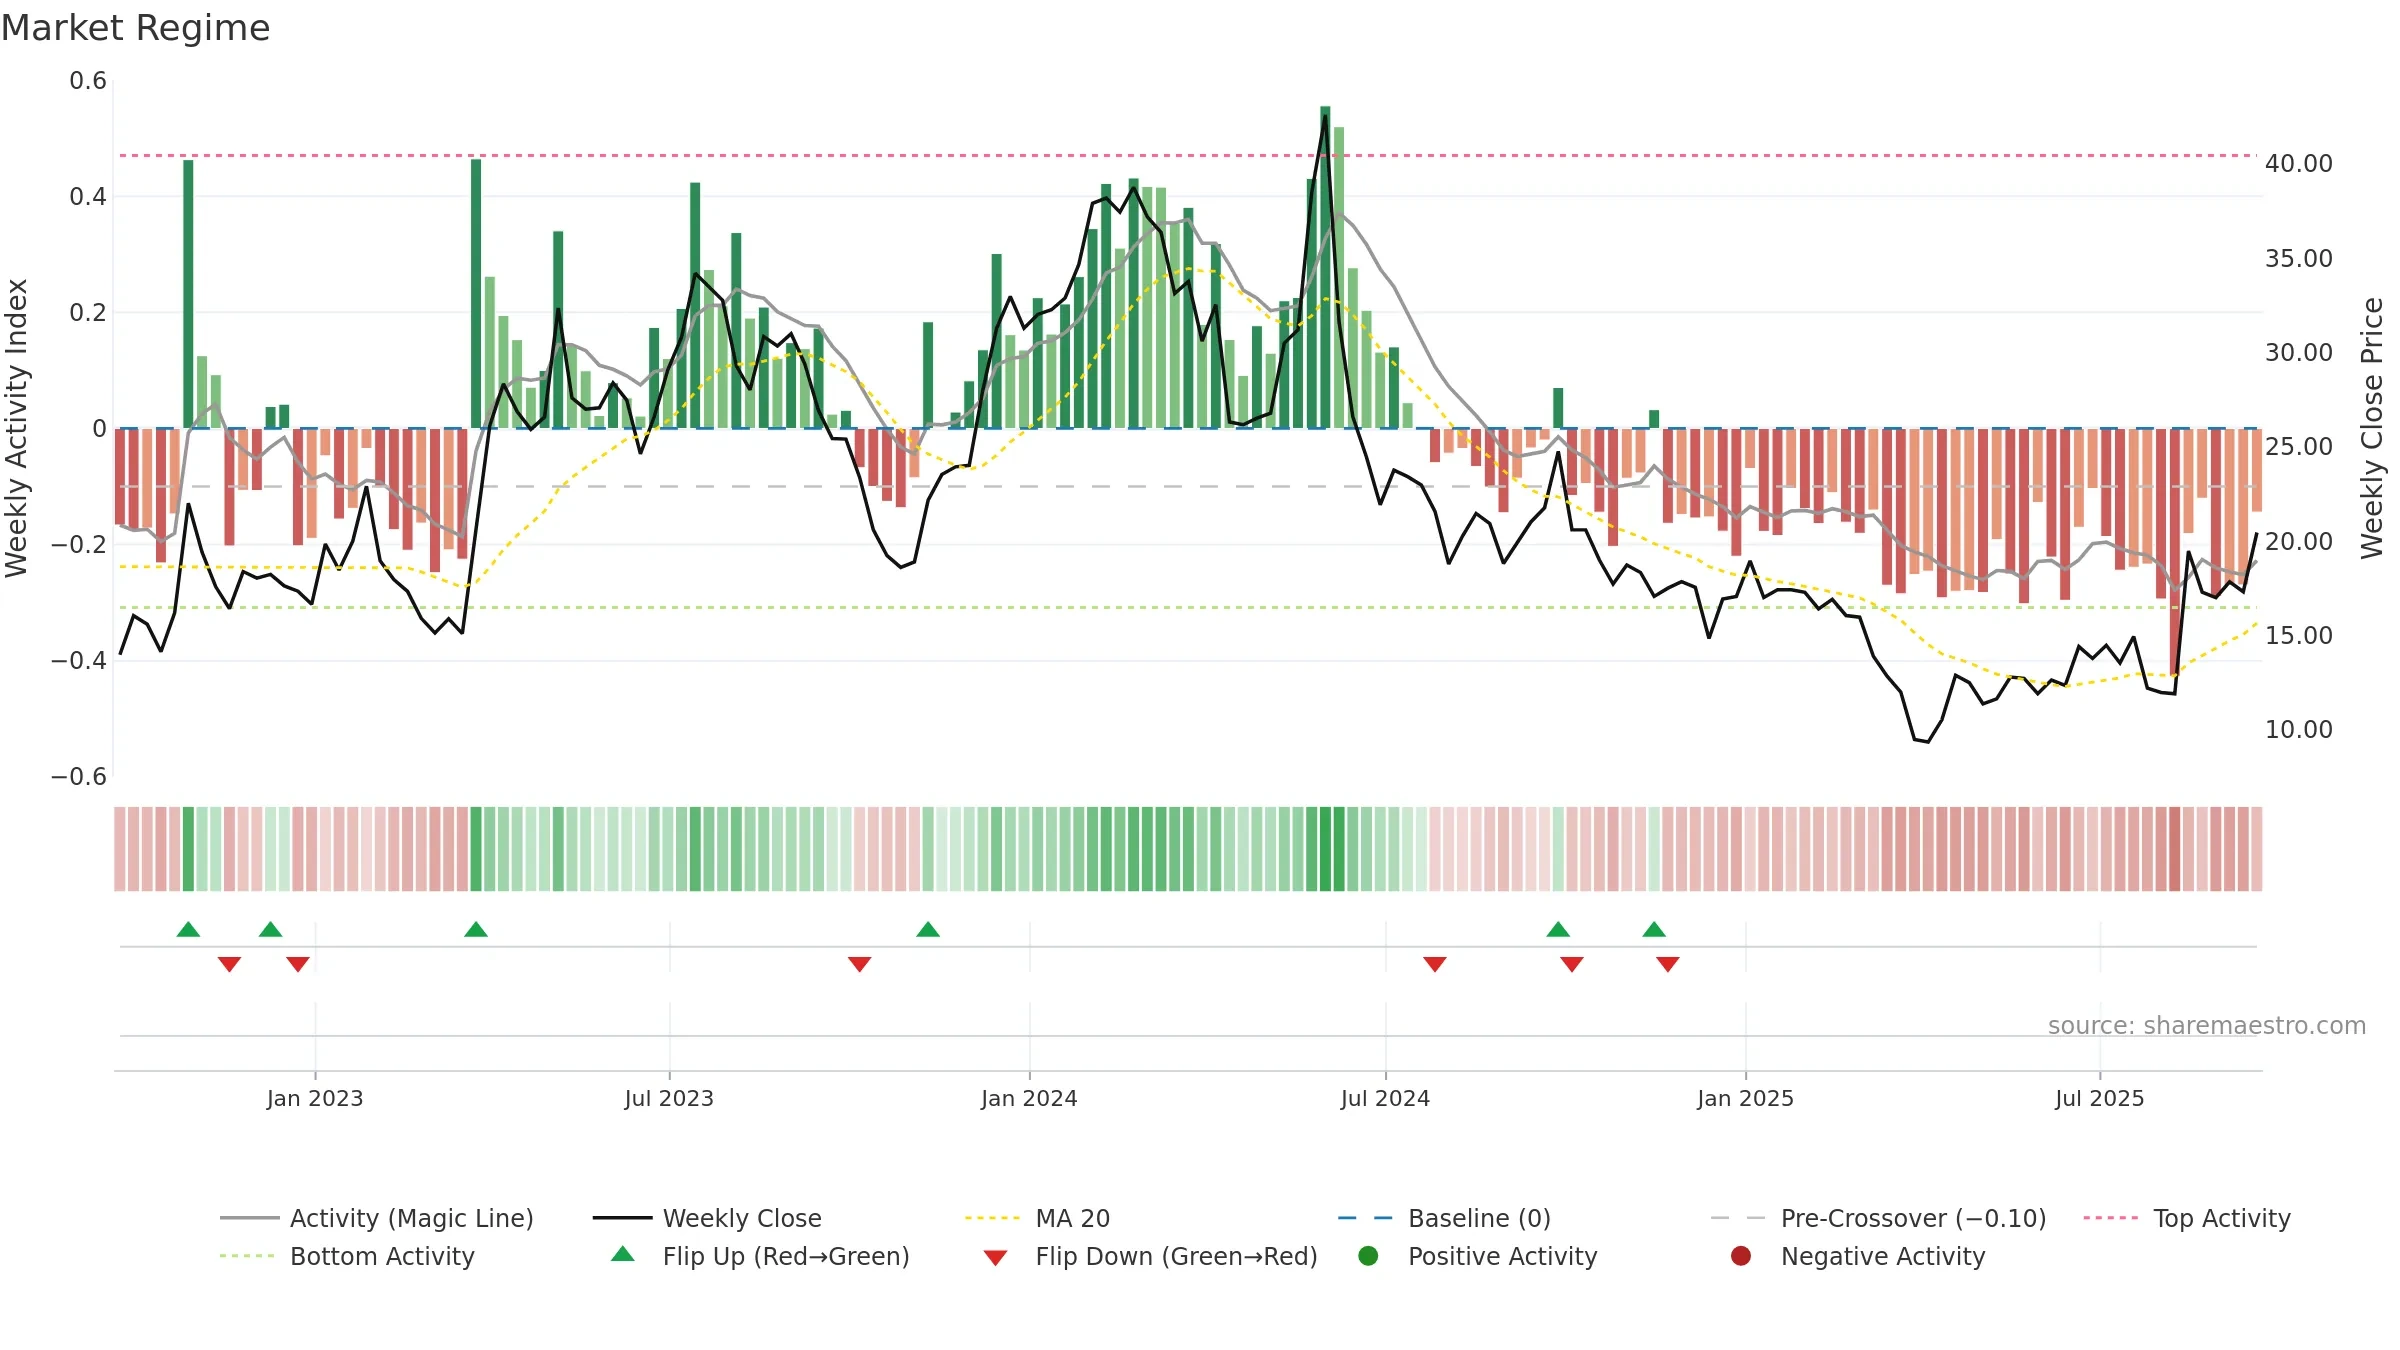Toggle Flip Down (Green→Red) legend entry
The image size is (2400, 1350).
(x=1150, y=1256)
